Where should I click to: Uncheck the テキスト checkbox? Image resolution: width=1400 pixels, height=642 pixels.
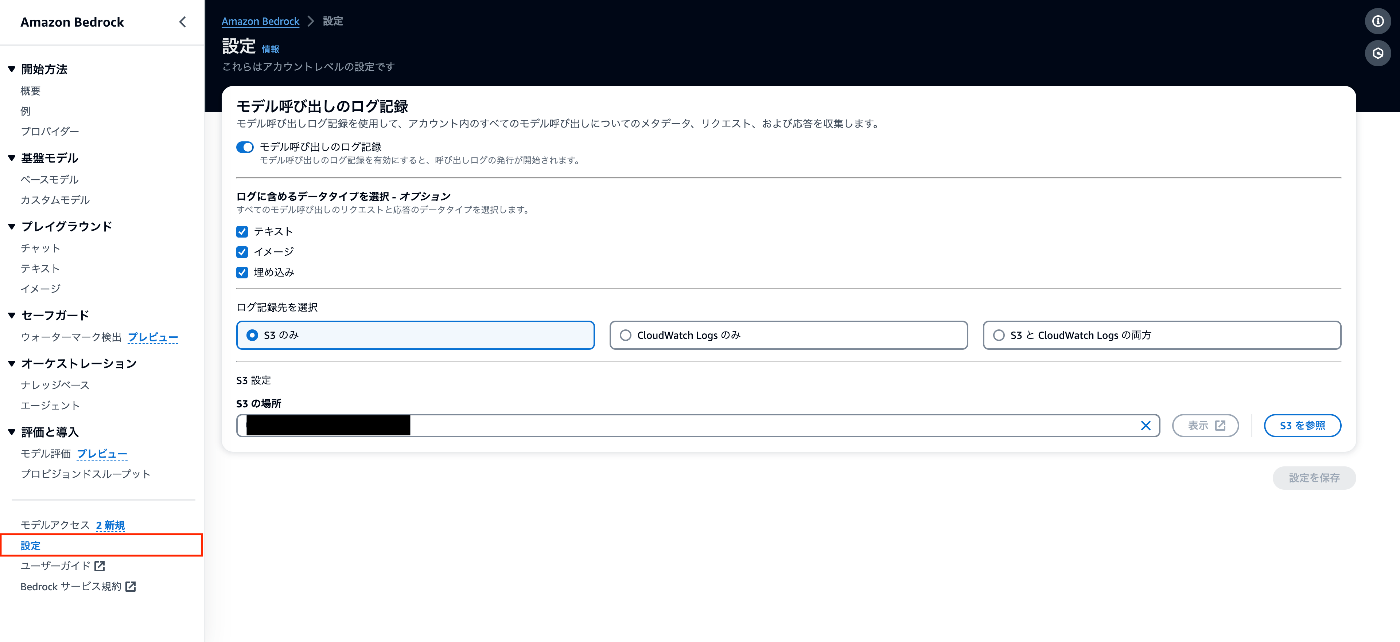[x=242, y=231]
